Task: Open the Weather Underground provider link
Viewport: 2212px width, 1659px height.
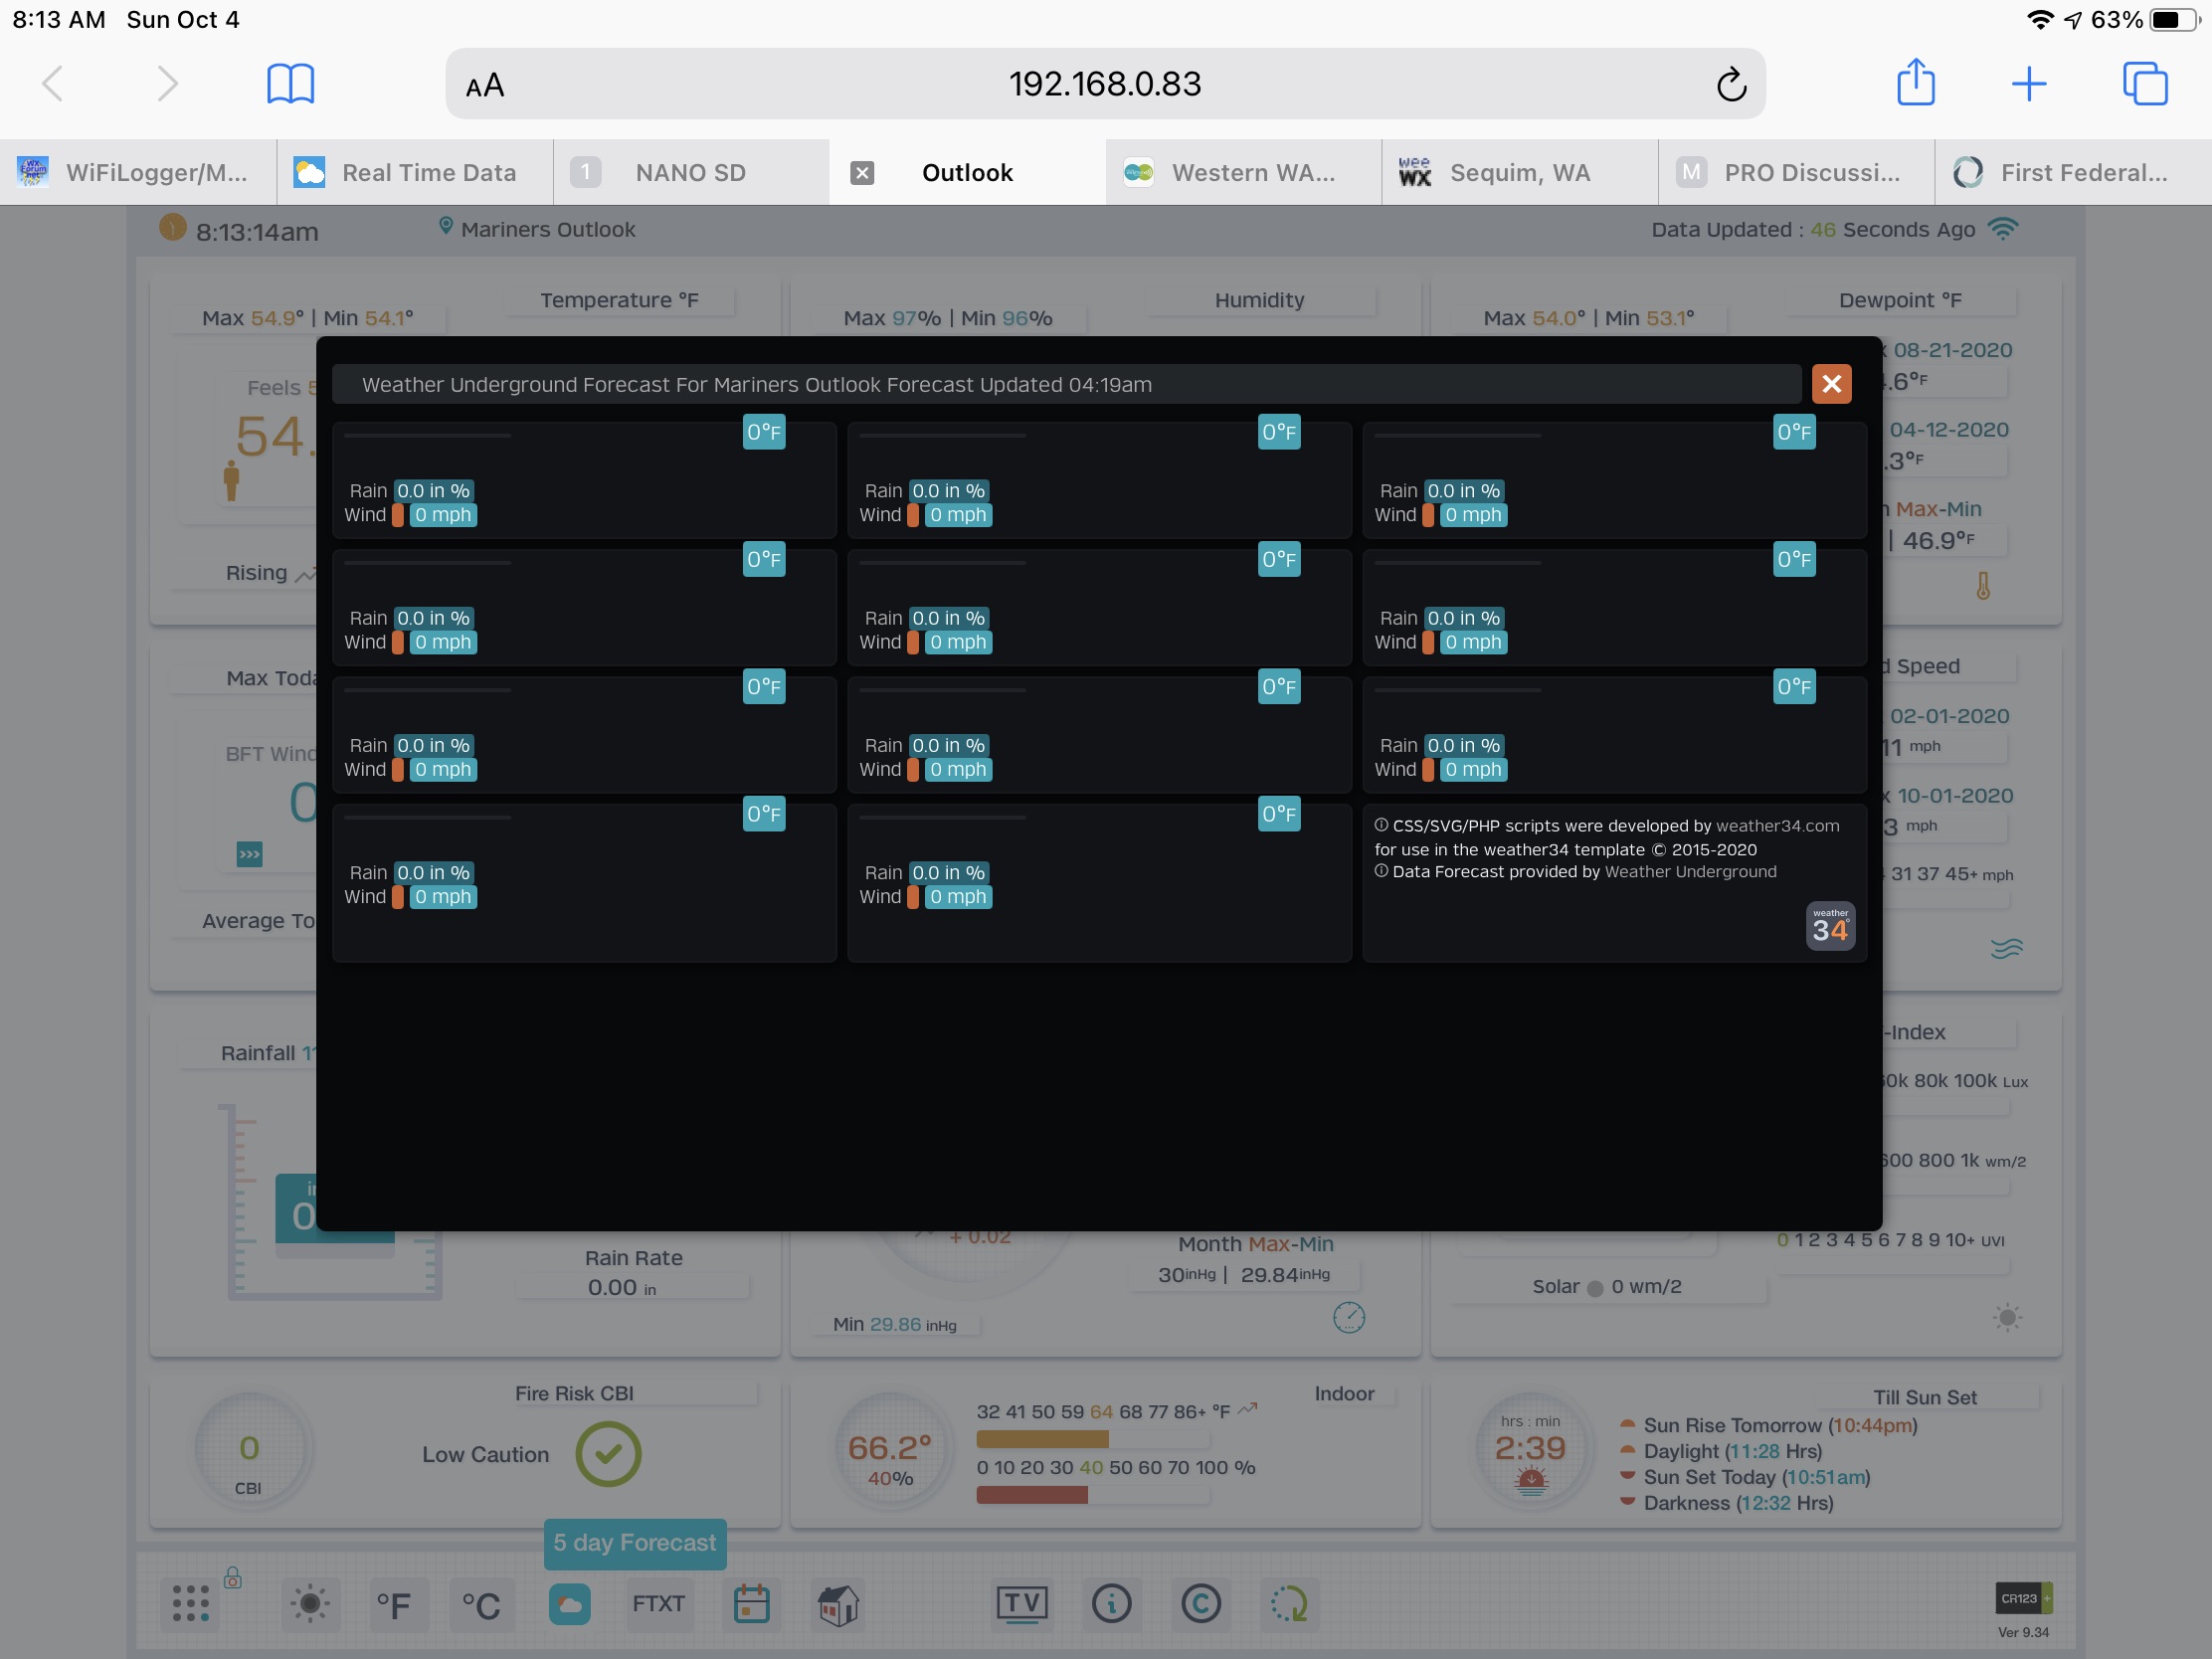Action: click(1690, 872)
